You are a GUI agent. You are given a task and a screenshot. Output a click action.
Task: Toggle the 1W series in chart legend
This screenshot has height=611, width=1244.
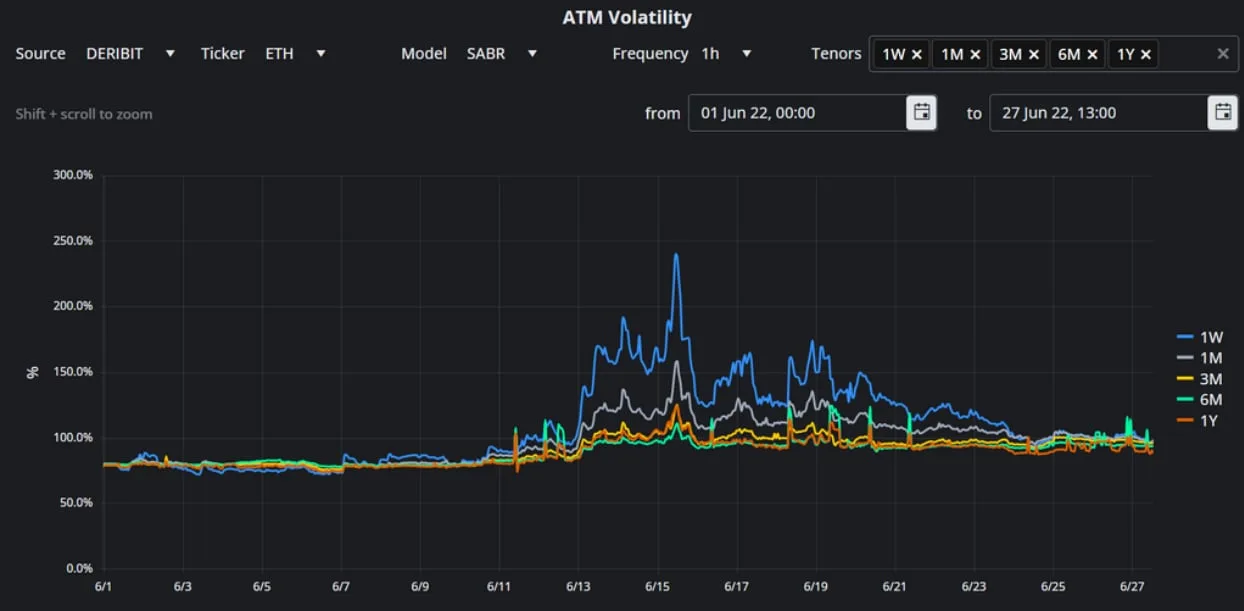click(1200, 338)
